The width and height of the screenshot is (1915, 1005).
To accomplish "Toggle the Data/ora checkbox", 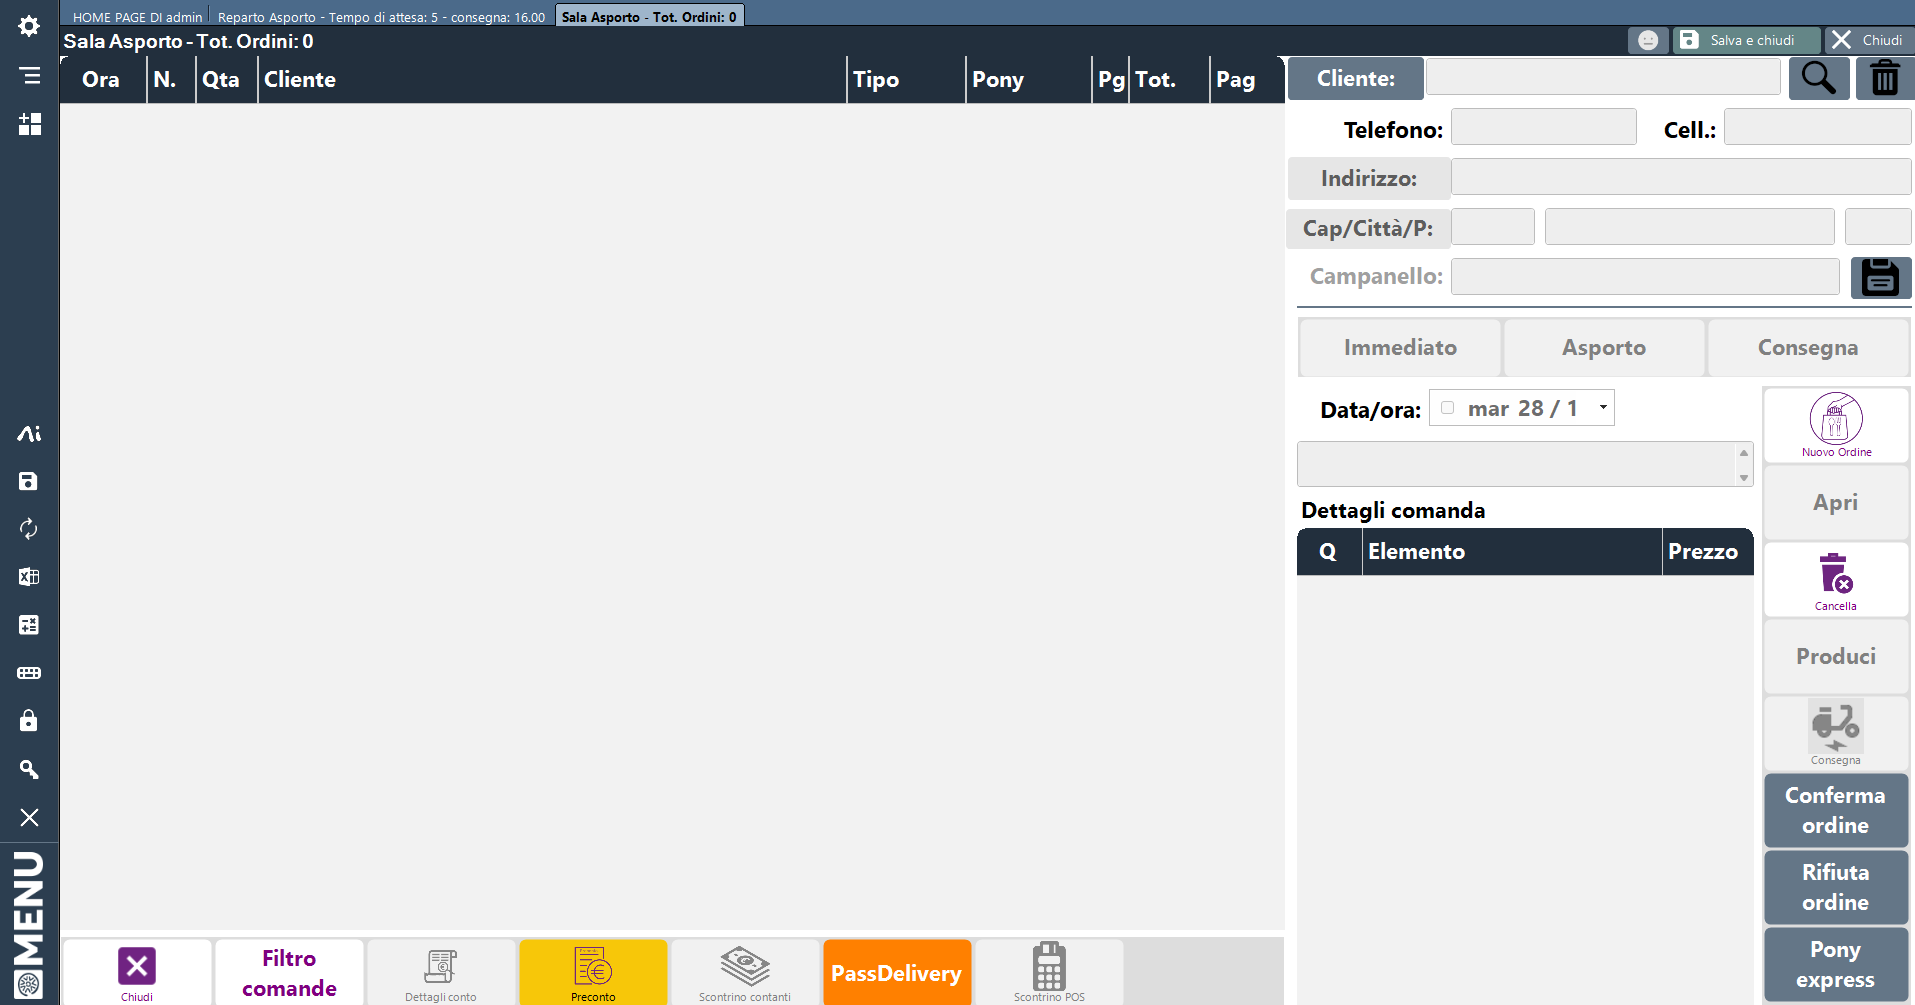I will click(1447, 408).
